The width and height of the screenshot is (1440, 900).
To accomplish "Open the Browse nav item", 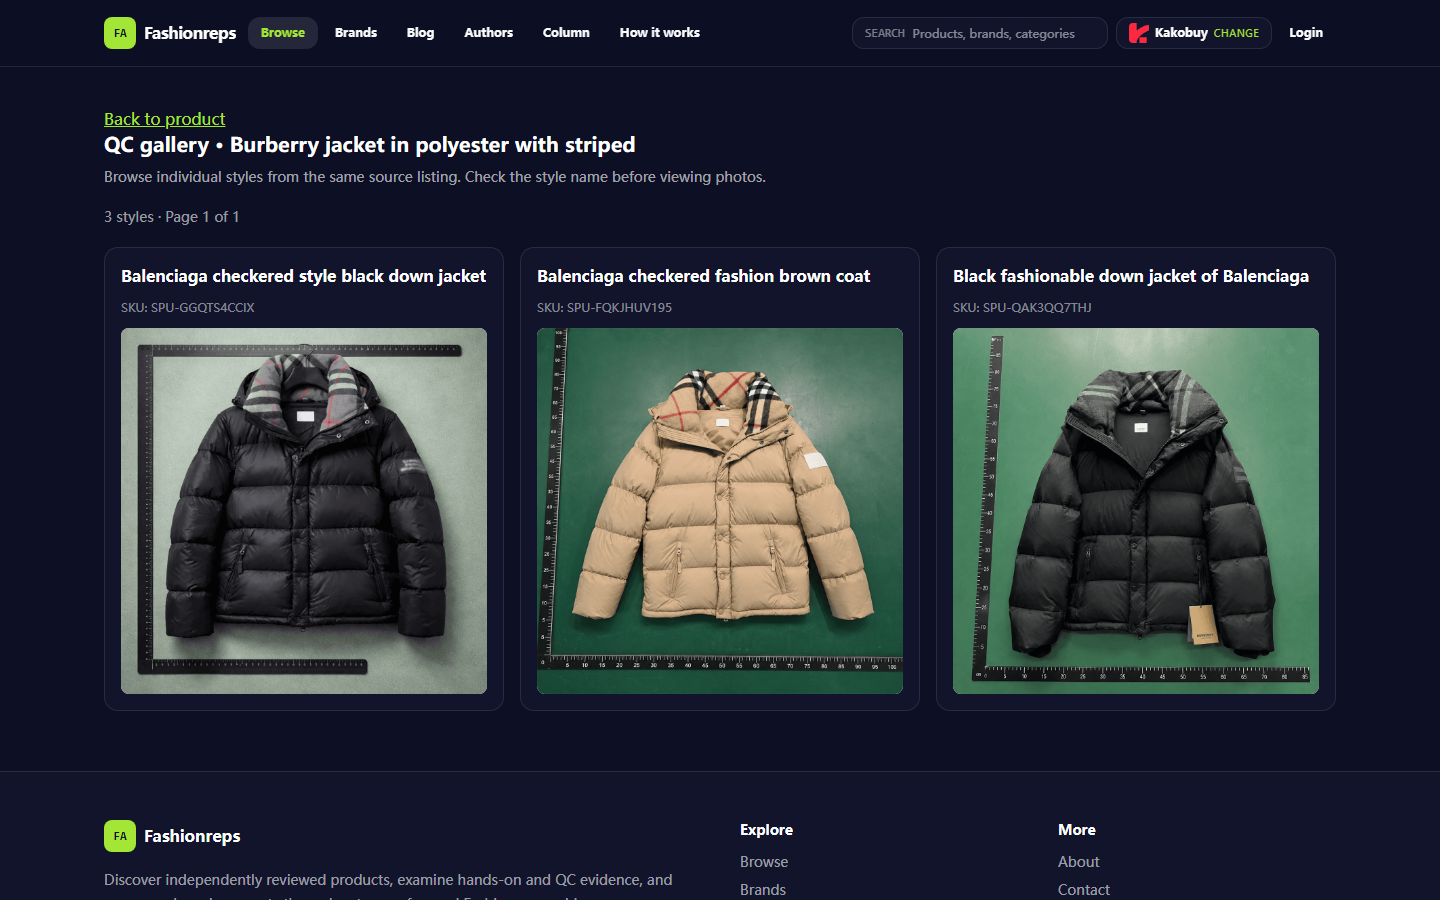I will 283,33.
